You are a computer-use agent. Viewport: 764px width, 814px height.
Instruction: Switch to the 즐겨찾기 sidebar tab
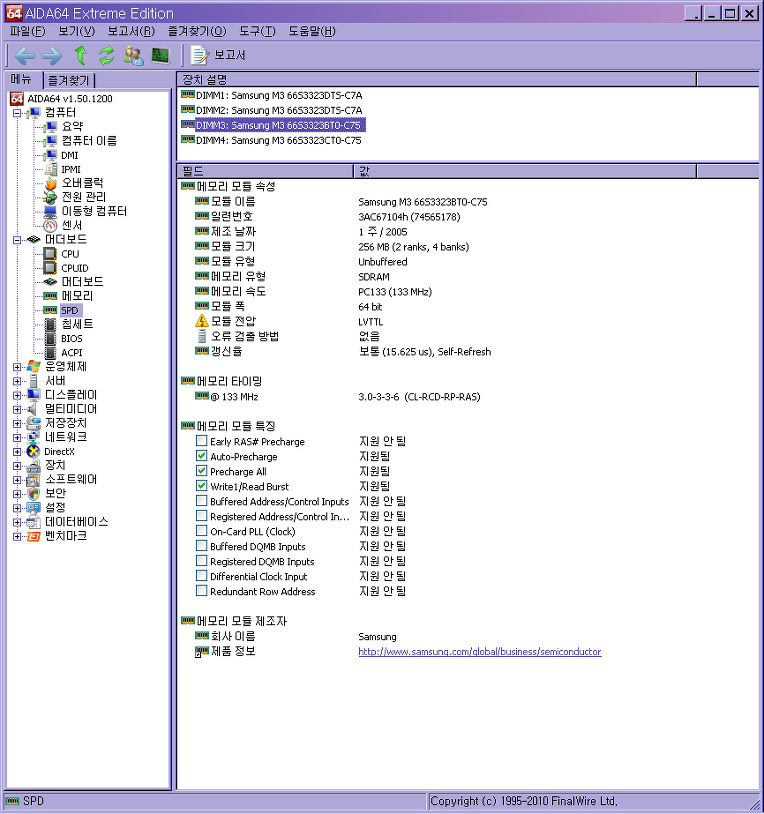coord(68,80)
